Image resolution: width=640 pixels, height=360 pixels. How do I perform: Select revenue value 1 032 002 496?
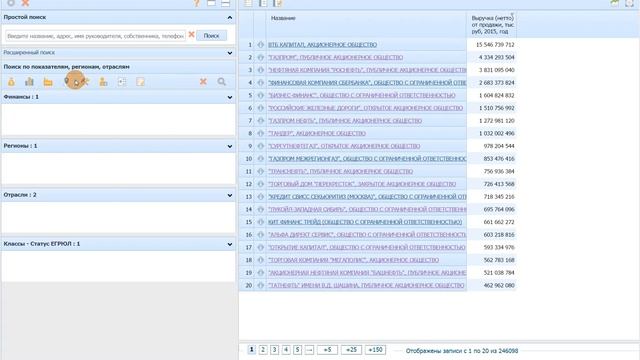tap(496, 133)
